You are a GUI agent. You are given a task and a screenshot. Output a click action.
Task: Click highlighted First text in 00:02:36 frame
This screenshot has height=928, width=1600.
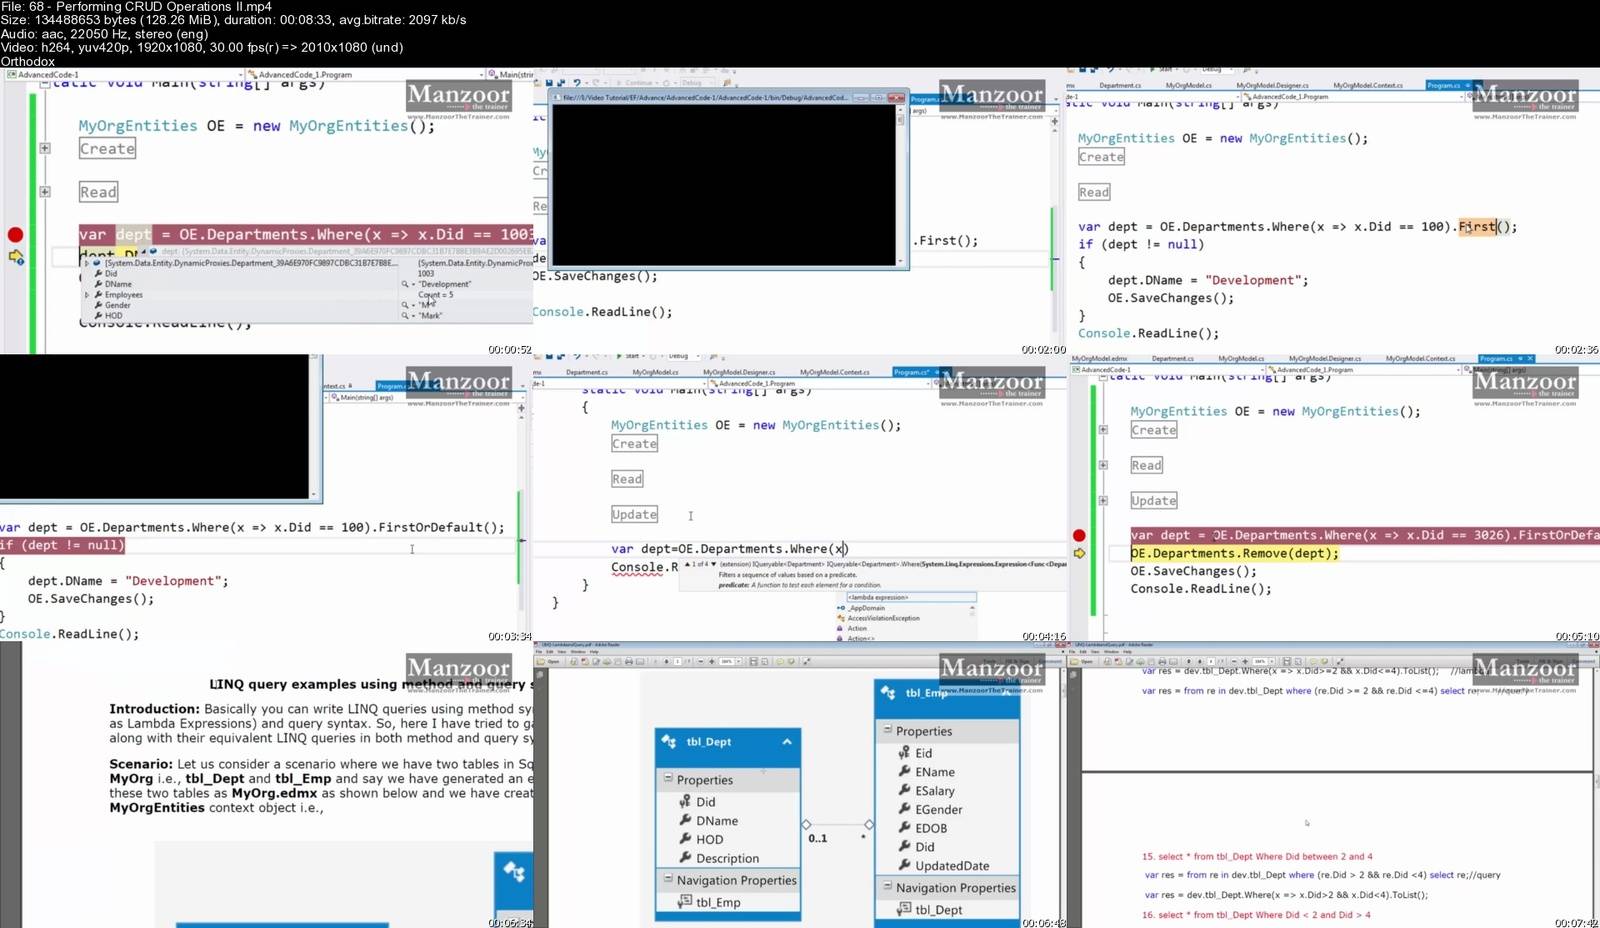point(1476,227)
